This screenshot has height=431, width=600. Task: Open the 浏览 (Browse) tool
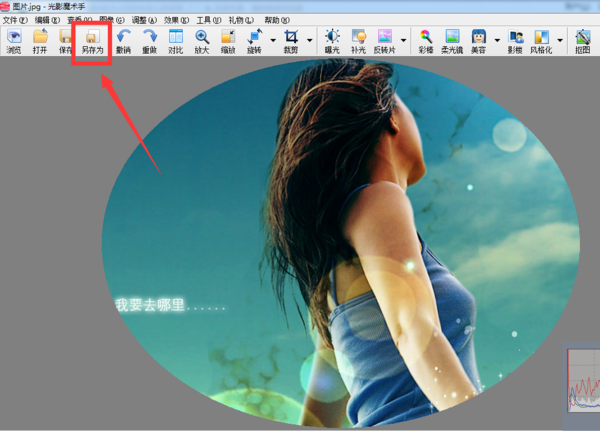(x=14, y=41)
